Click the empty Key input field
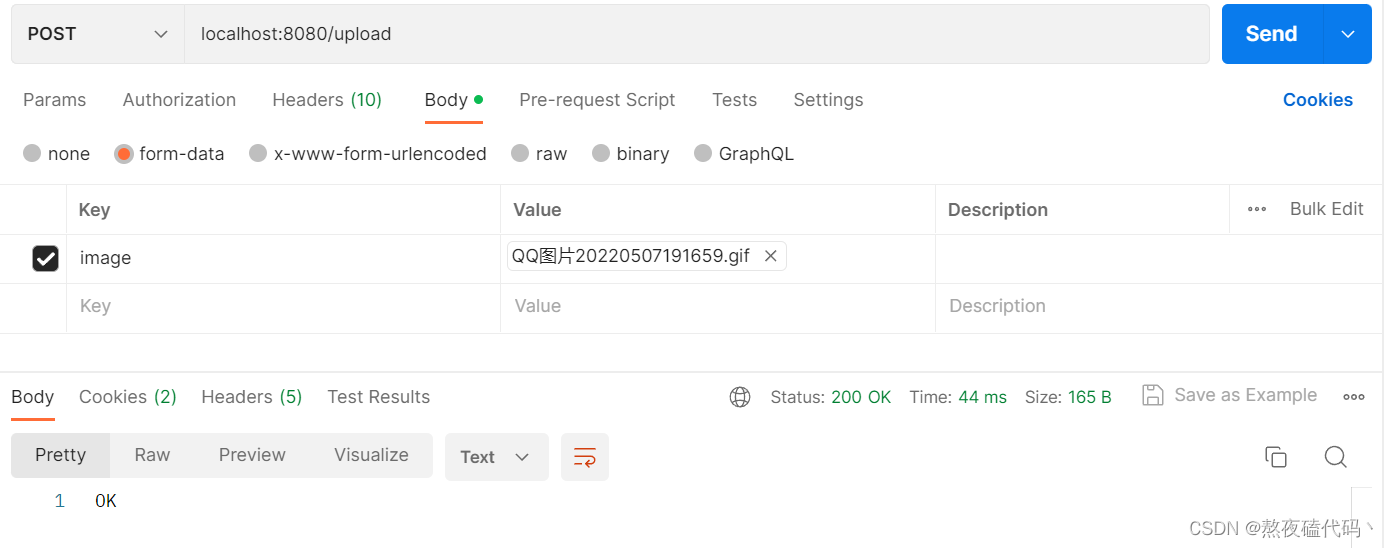Viewport: 1388px width, 548px height. click(283, 307)
